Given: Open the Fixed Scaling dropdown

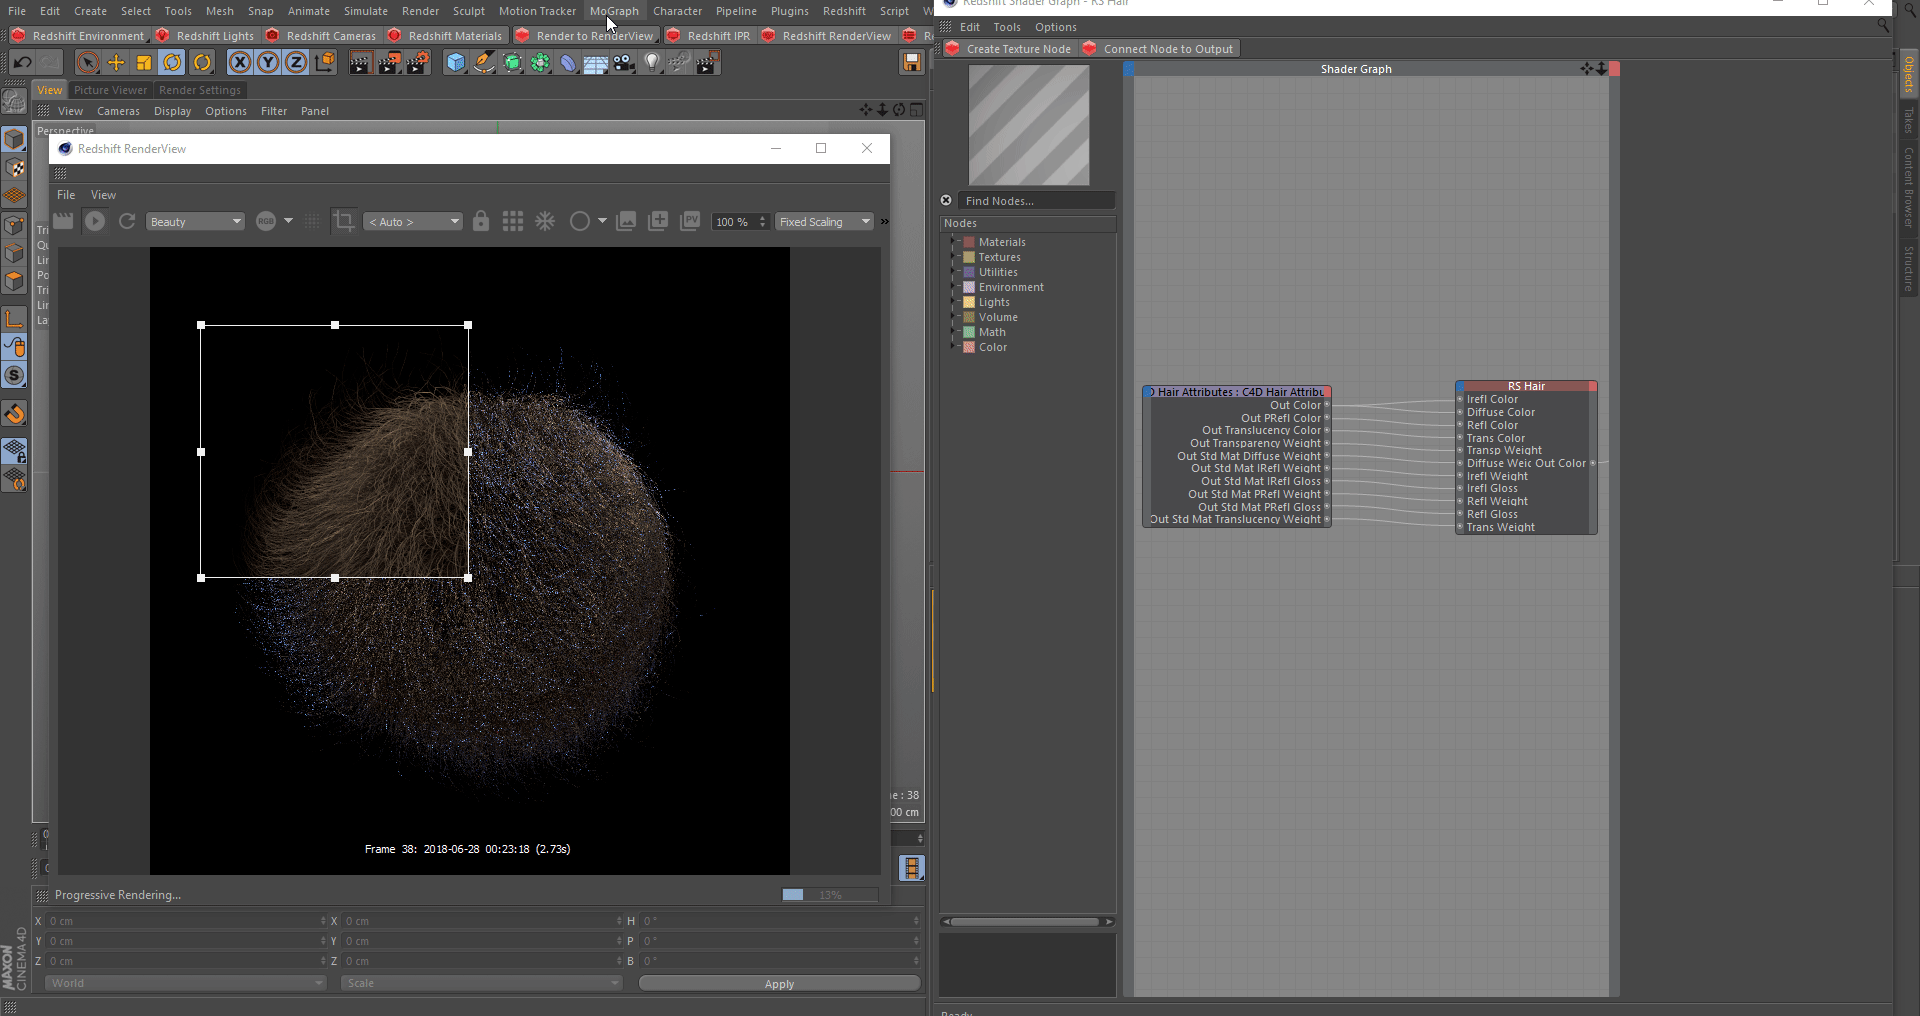Looking at the screenshot, I should coord(825,222).
